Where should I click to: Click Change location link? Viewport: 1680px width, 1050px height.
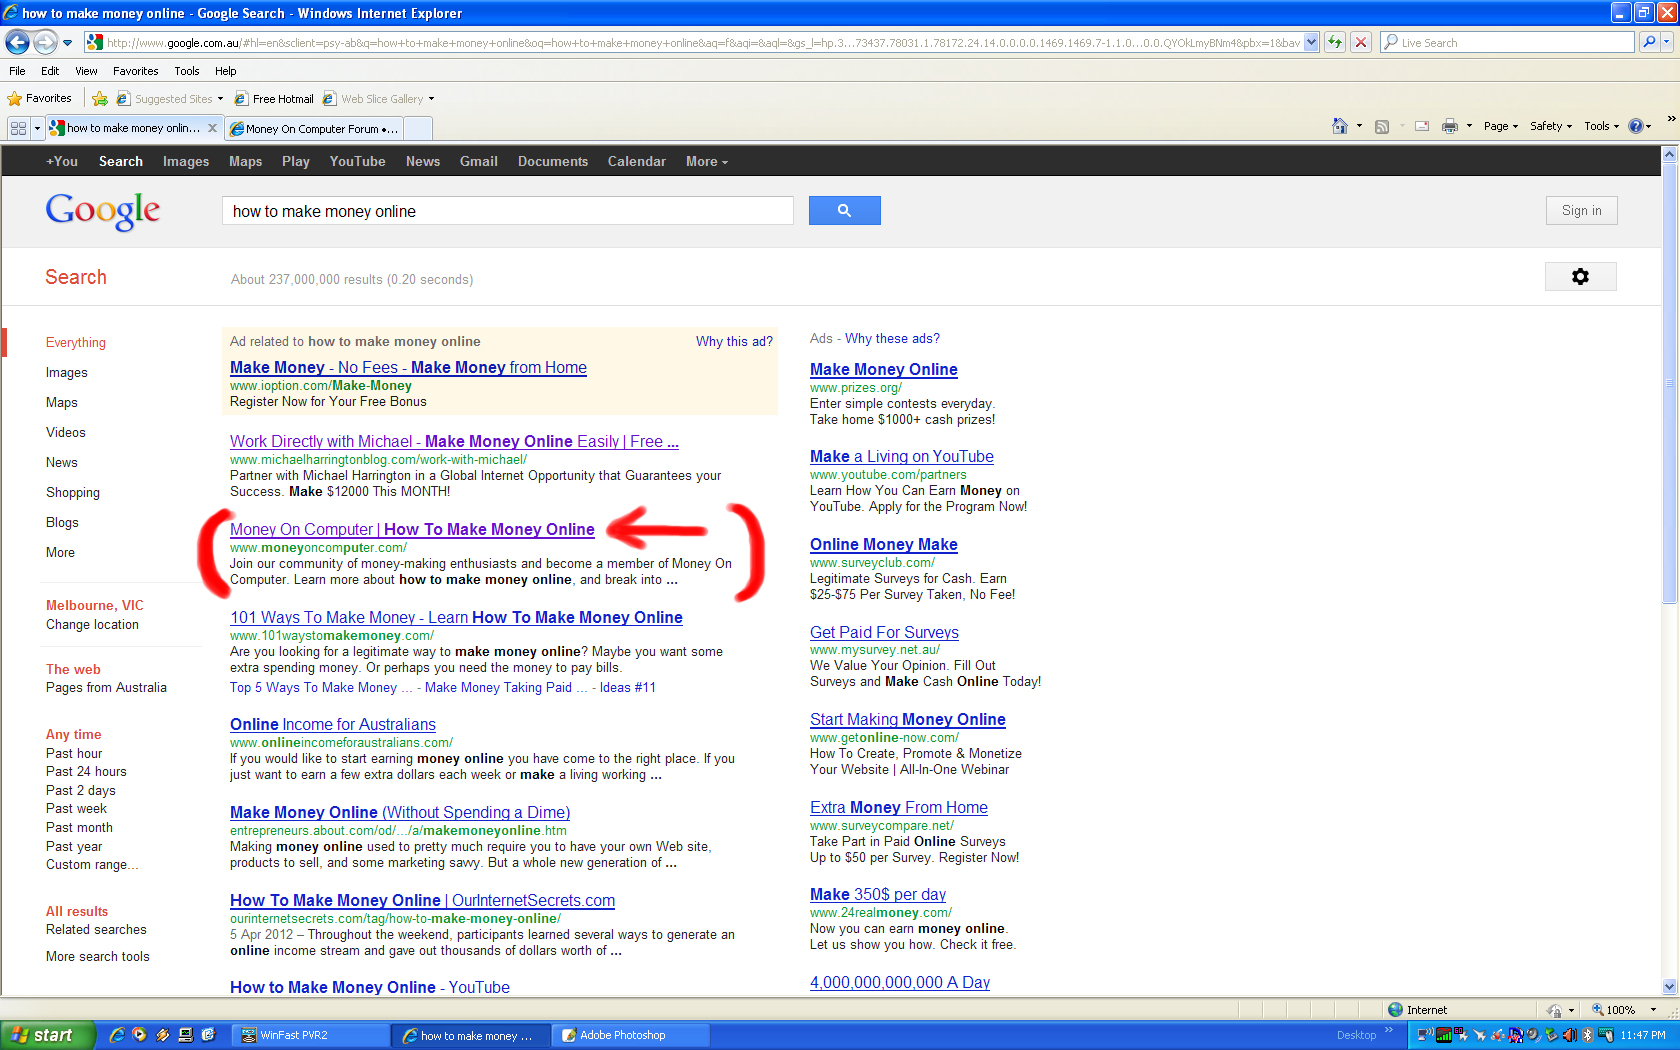click(92, 624)
